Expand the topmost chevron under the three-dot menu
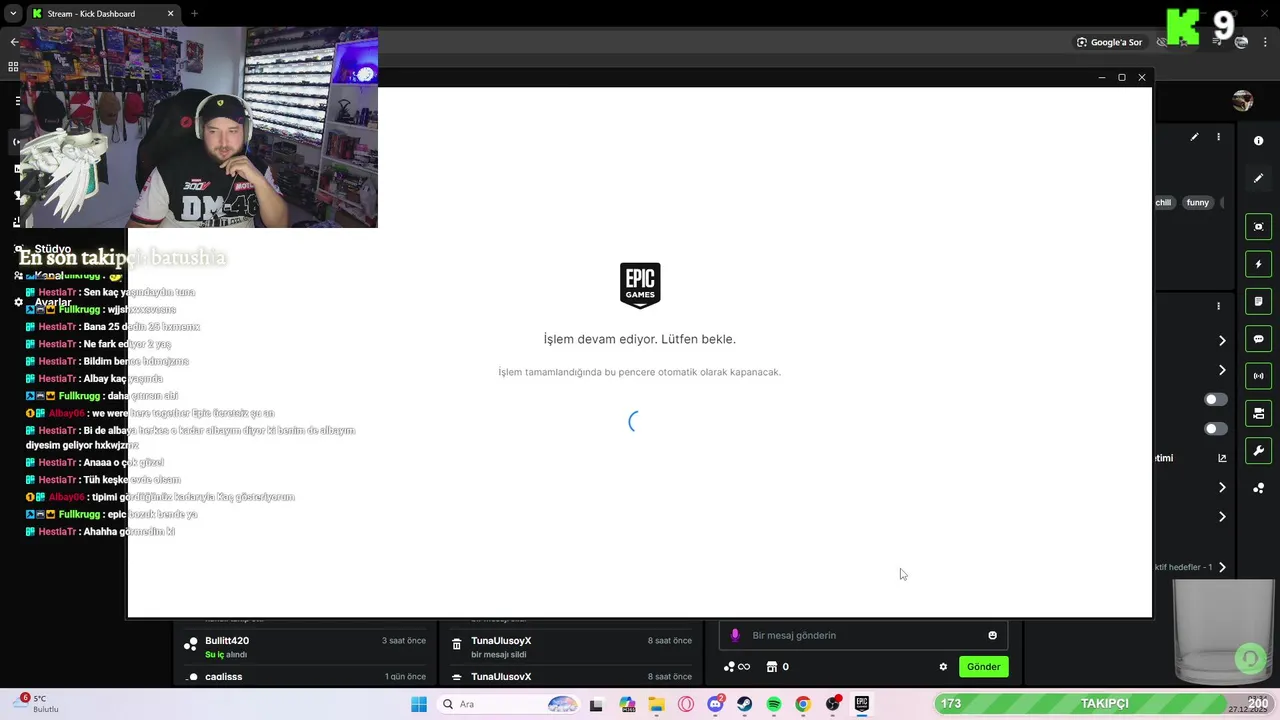The width and height of the screenshot is (1280, 720). (x=1222, y=341)
